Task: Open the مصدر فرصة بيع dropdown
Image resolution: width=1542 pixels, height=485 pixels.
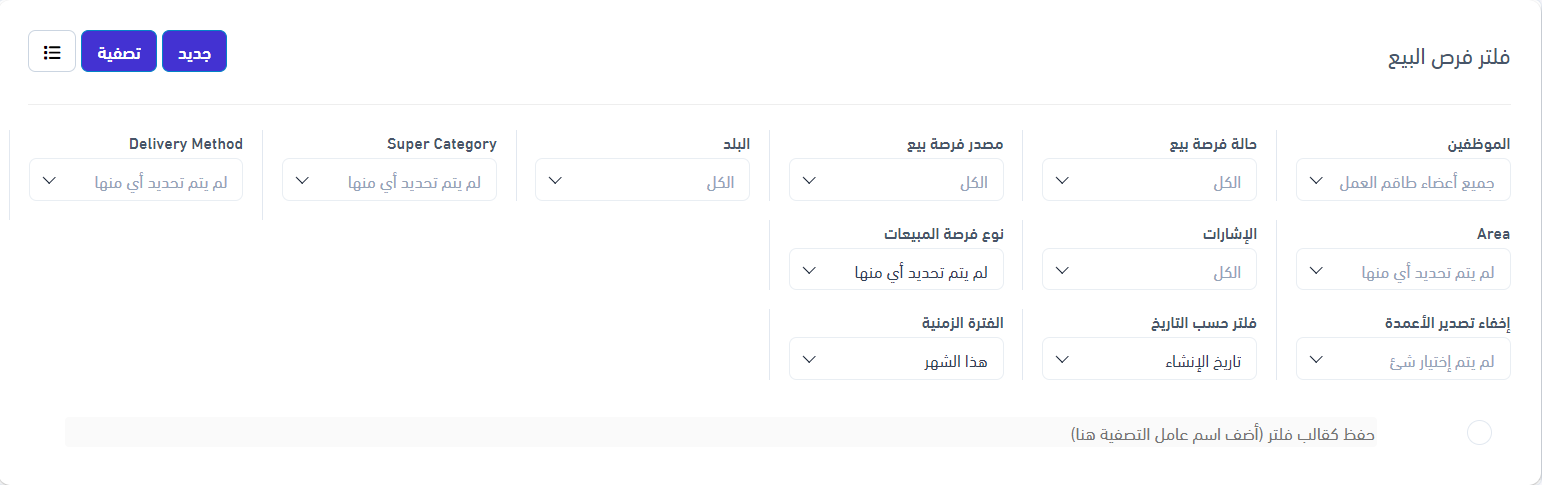Action: coord(895,180)
